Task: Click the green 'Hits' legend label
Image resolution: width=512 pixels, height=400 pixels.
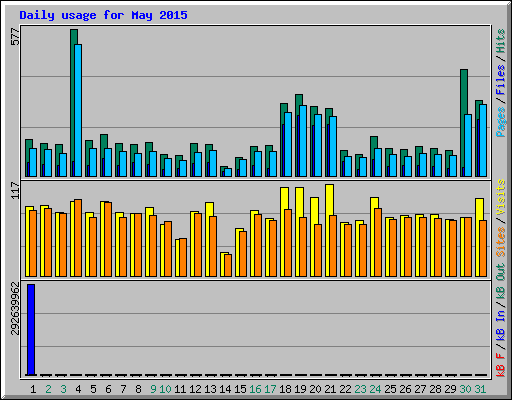Action: point(501,41)
